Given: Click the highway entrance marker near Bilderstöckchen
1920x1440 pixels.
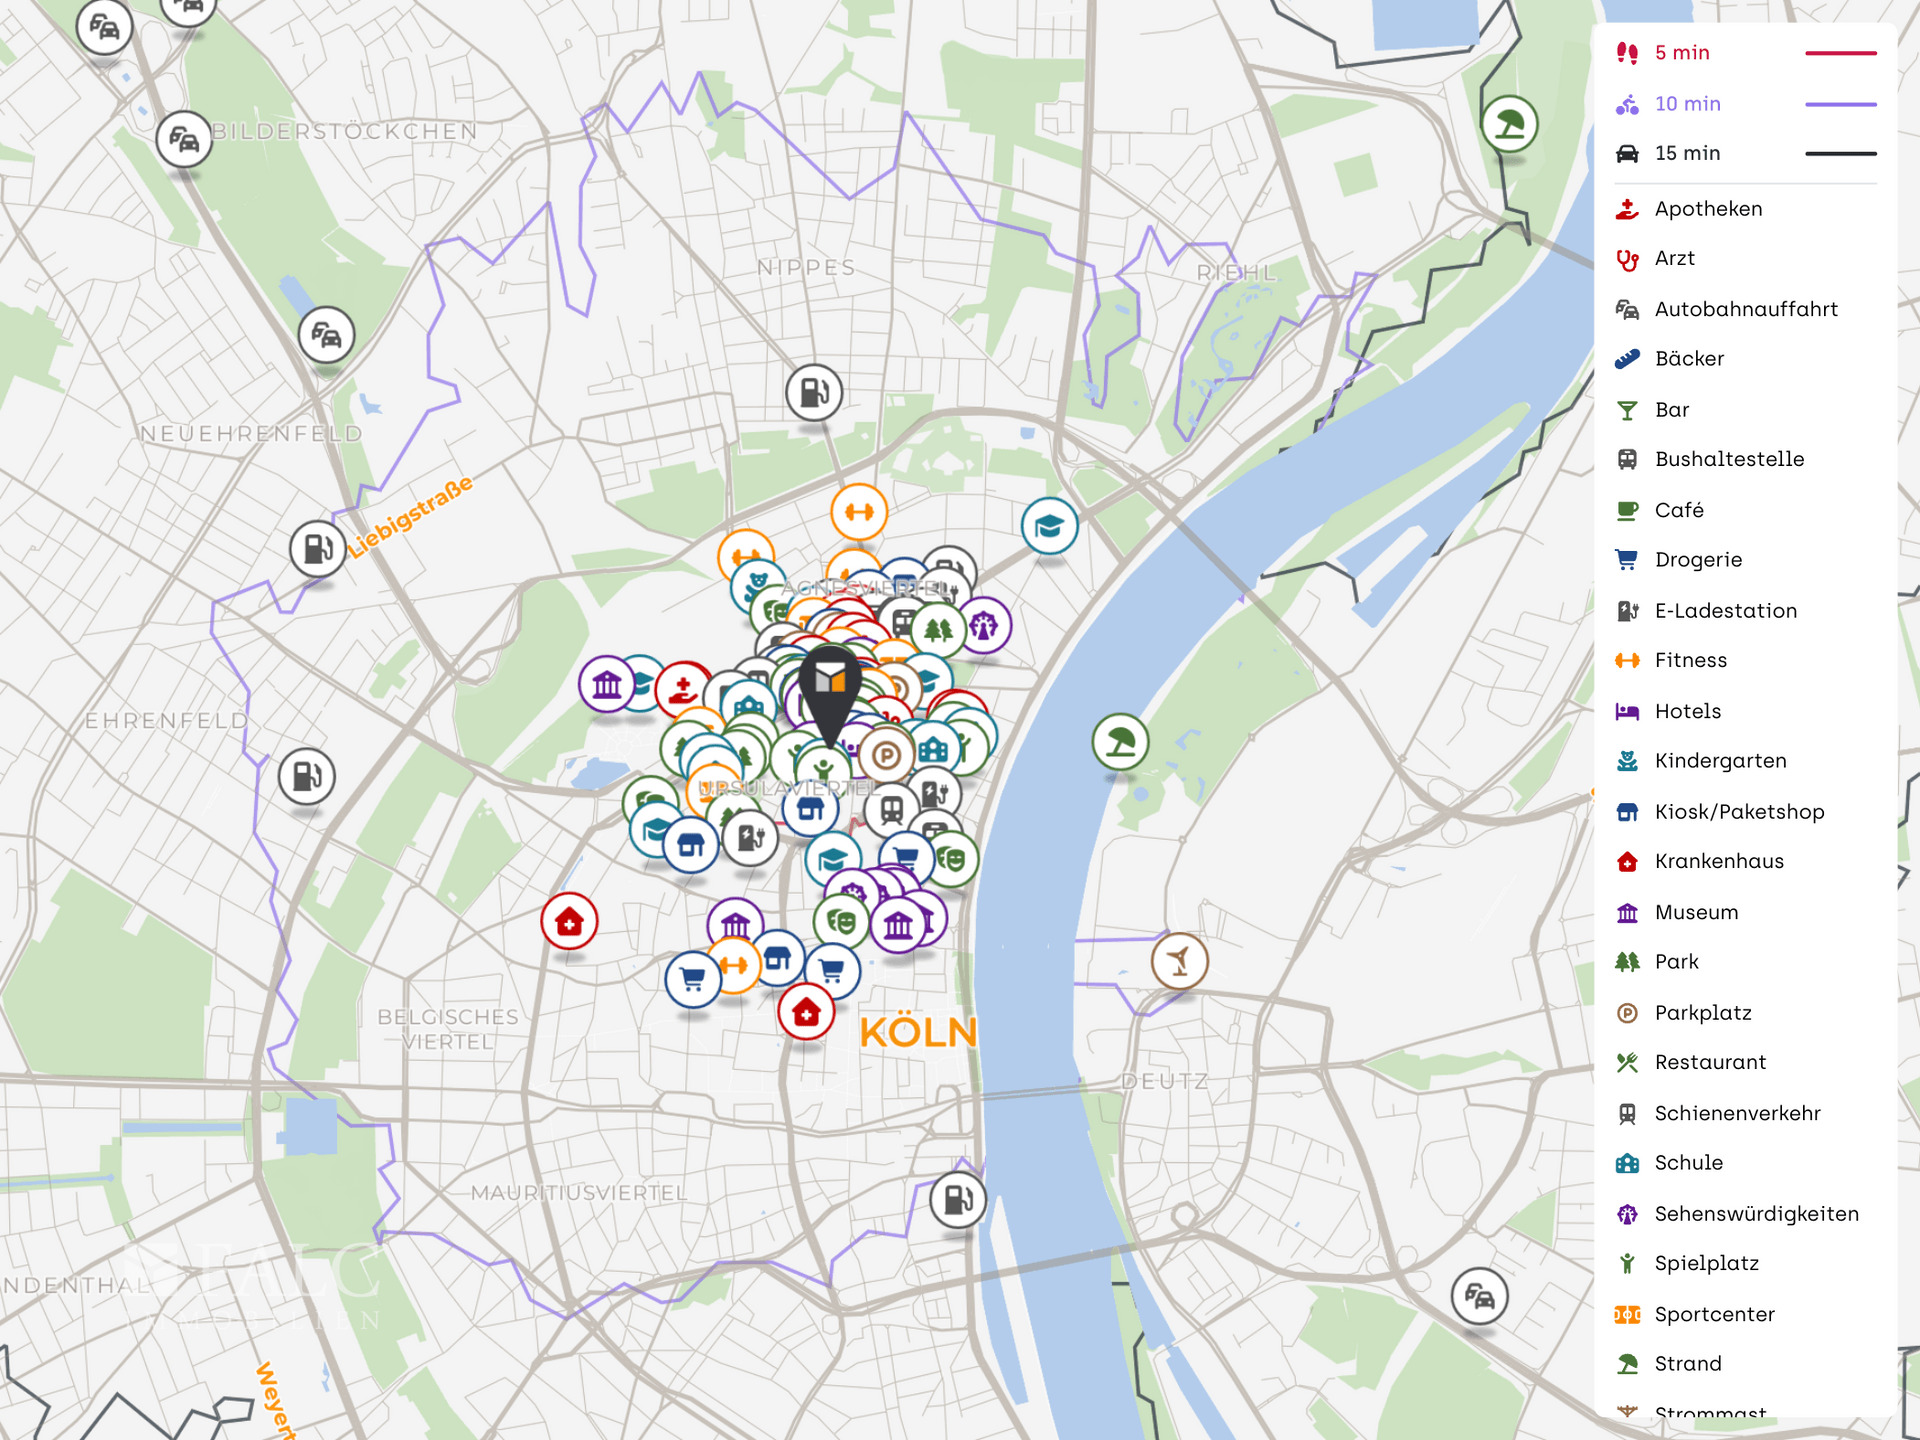Looking at the screenshot, I should (184, 138).
